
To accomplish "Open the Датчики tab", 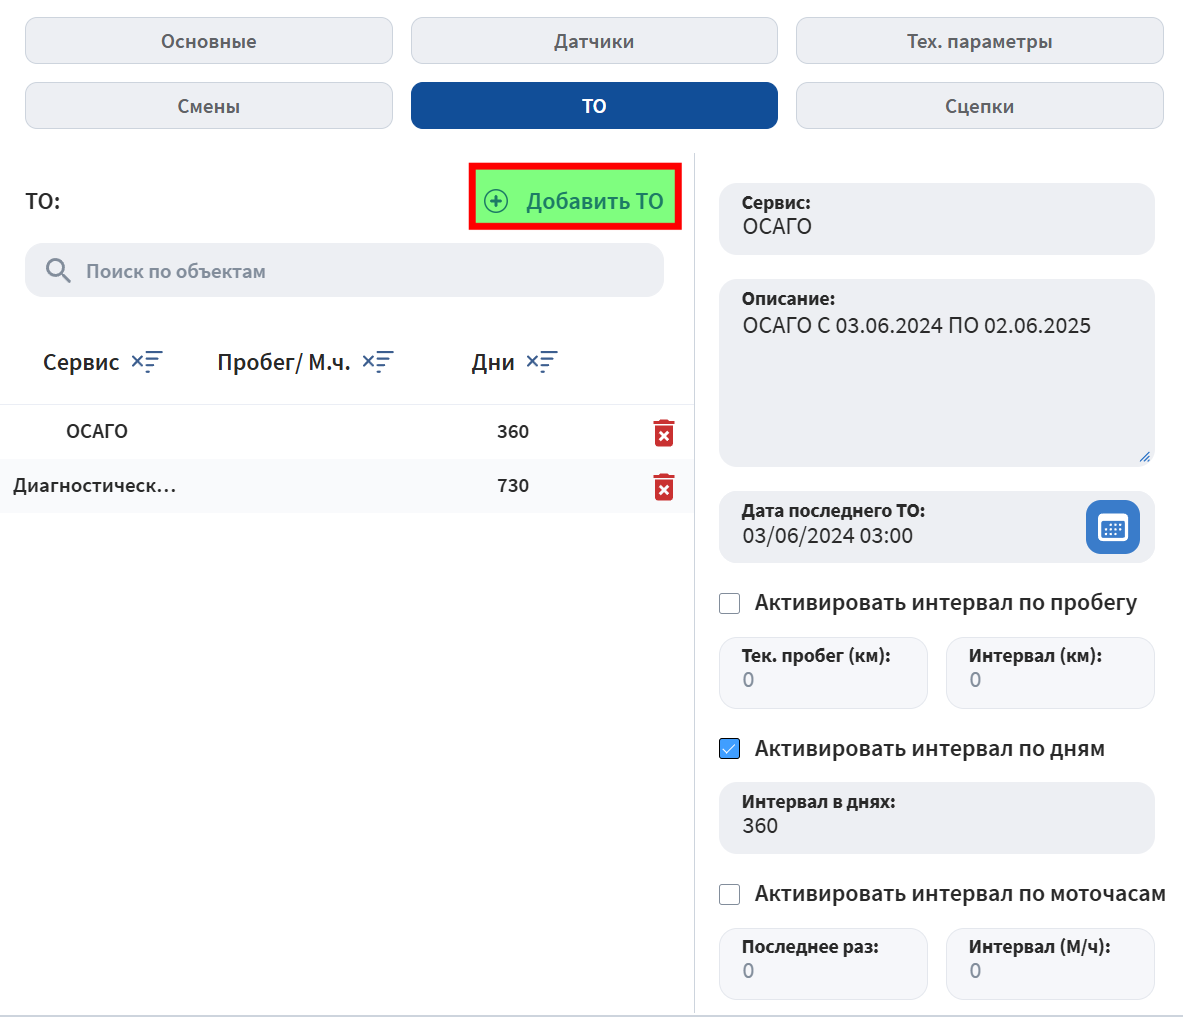I will [594, 41].
